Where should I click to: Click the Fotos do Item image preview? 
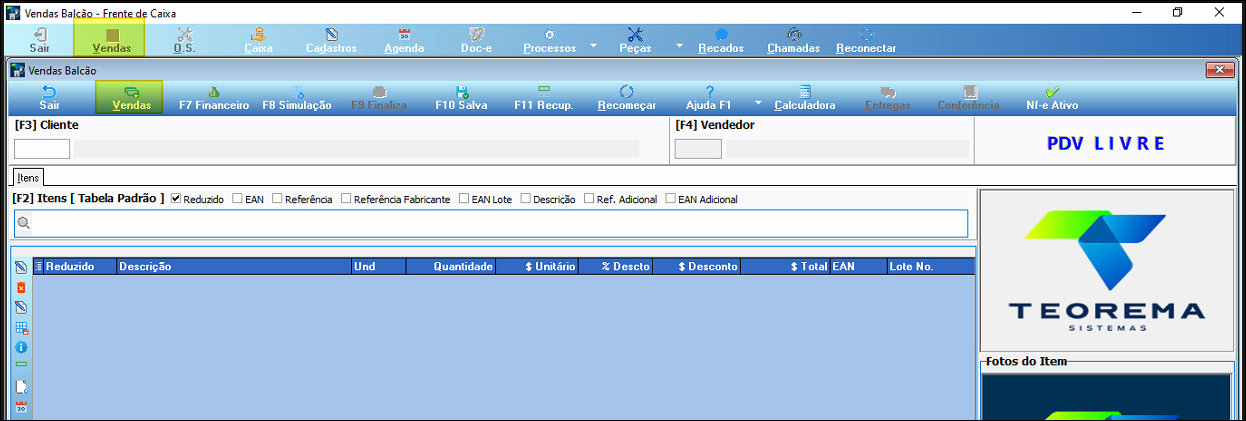coord(1107,397)
